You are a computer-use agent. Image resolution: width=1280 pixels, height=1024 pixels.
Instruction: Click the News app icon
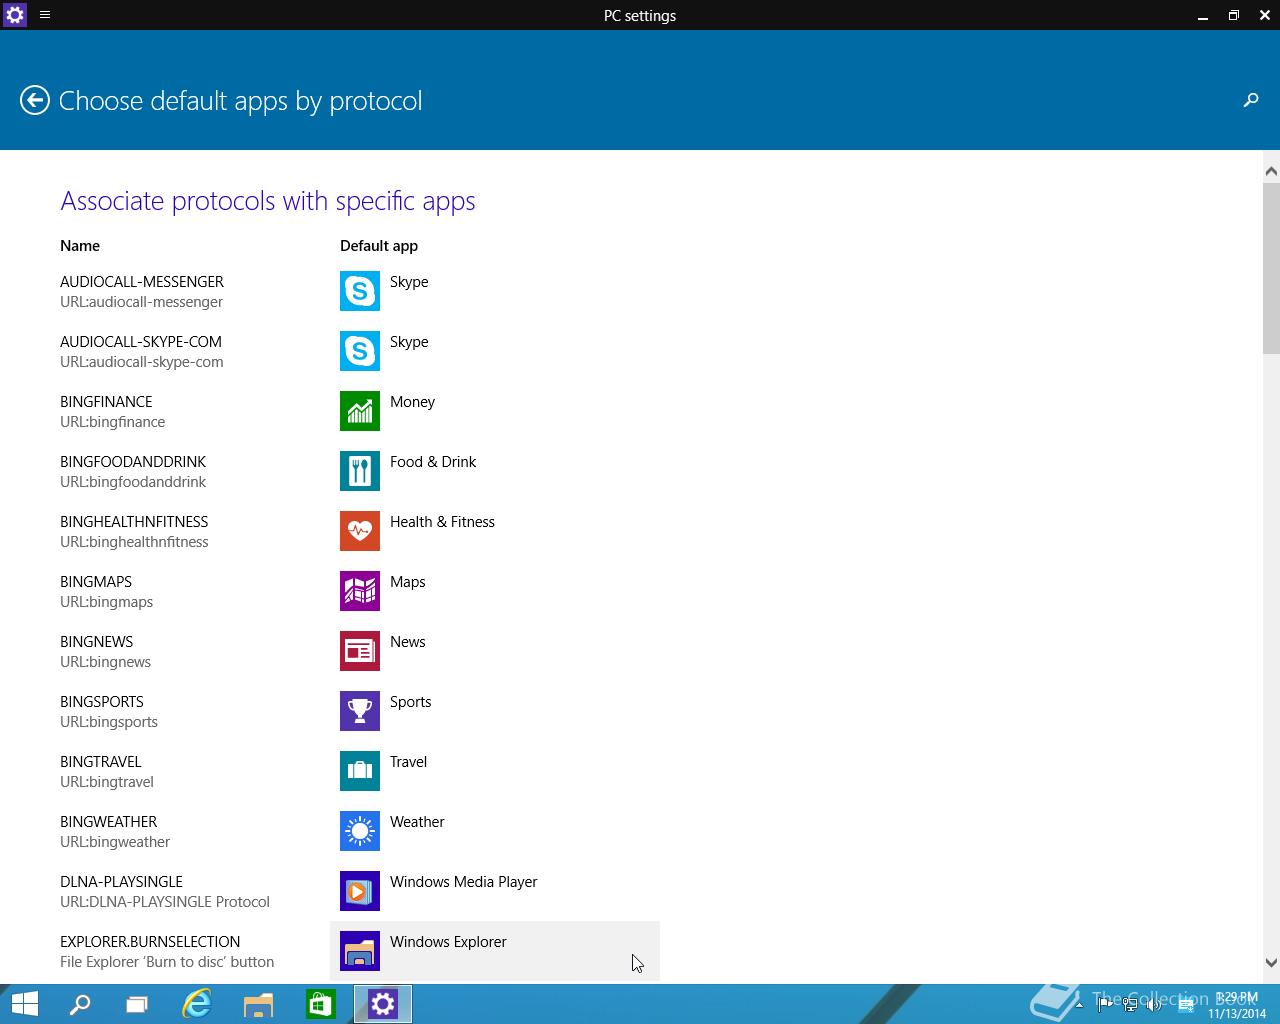[x=360, y=651]
